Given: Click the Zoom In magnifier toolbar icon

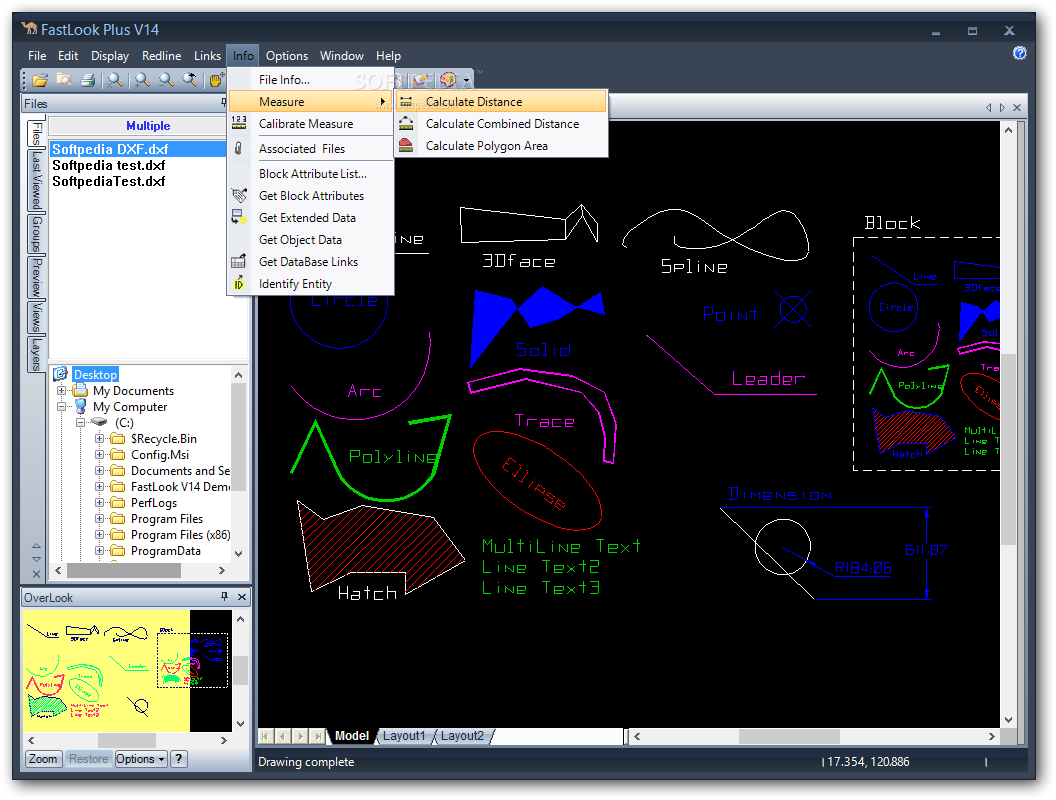Looking at the screenshot, I should pyautogui.click(x=142, y=80).
